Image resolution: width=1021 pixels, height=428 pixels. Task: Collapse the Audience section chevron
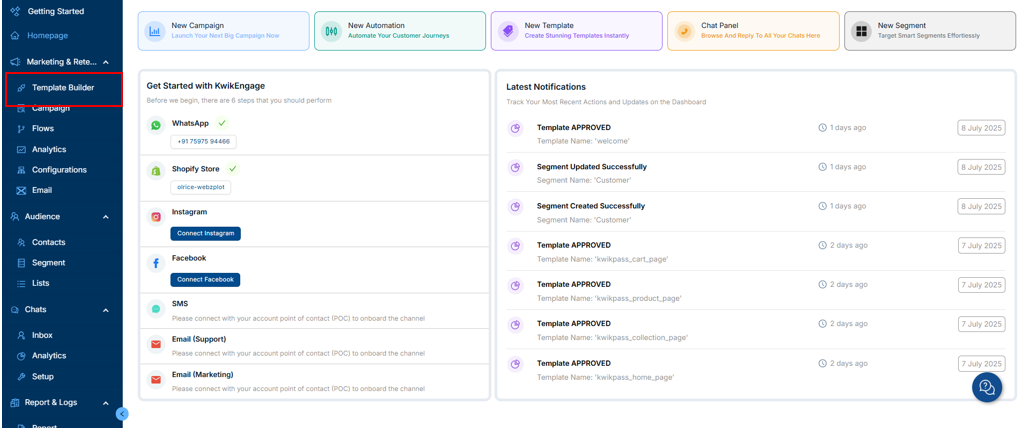click(106, 217)
